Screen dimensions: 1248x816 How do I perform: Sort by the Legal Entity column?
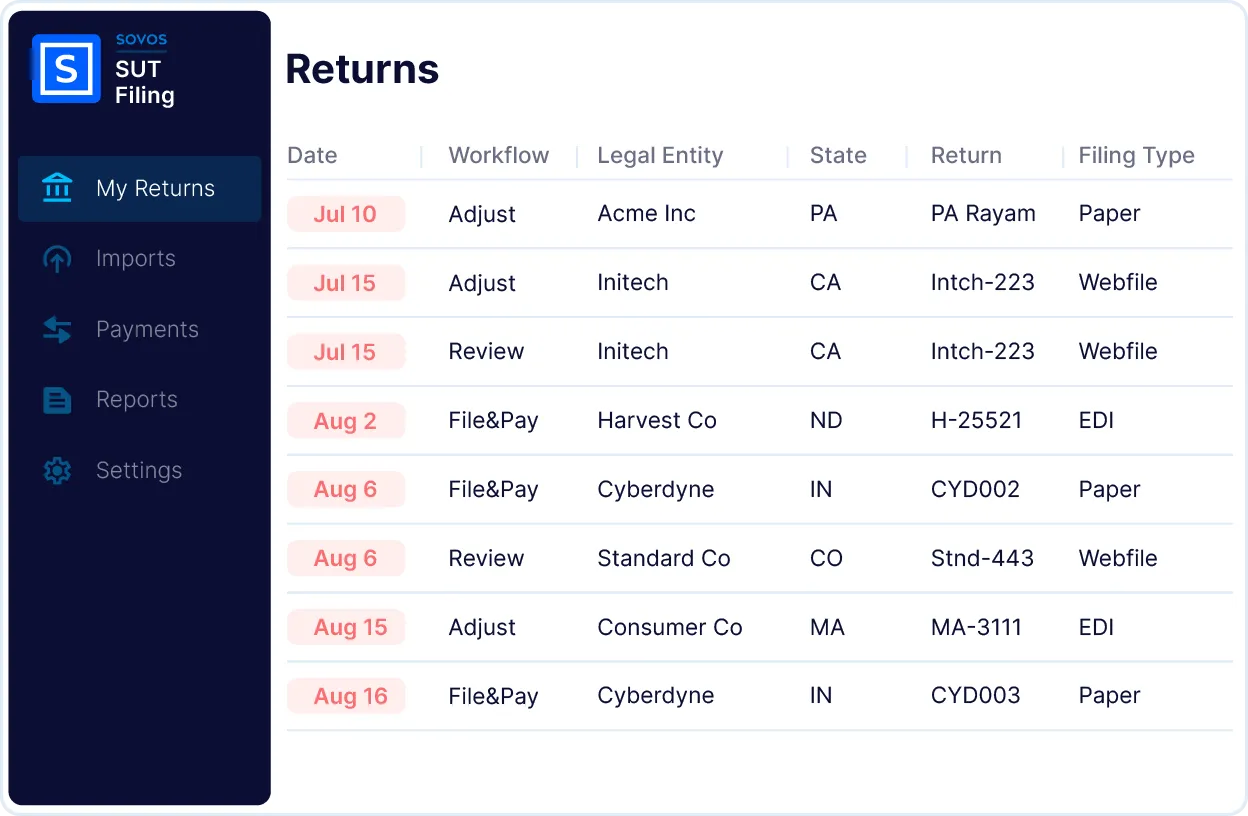click(x=659, y=156)
